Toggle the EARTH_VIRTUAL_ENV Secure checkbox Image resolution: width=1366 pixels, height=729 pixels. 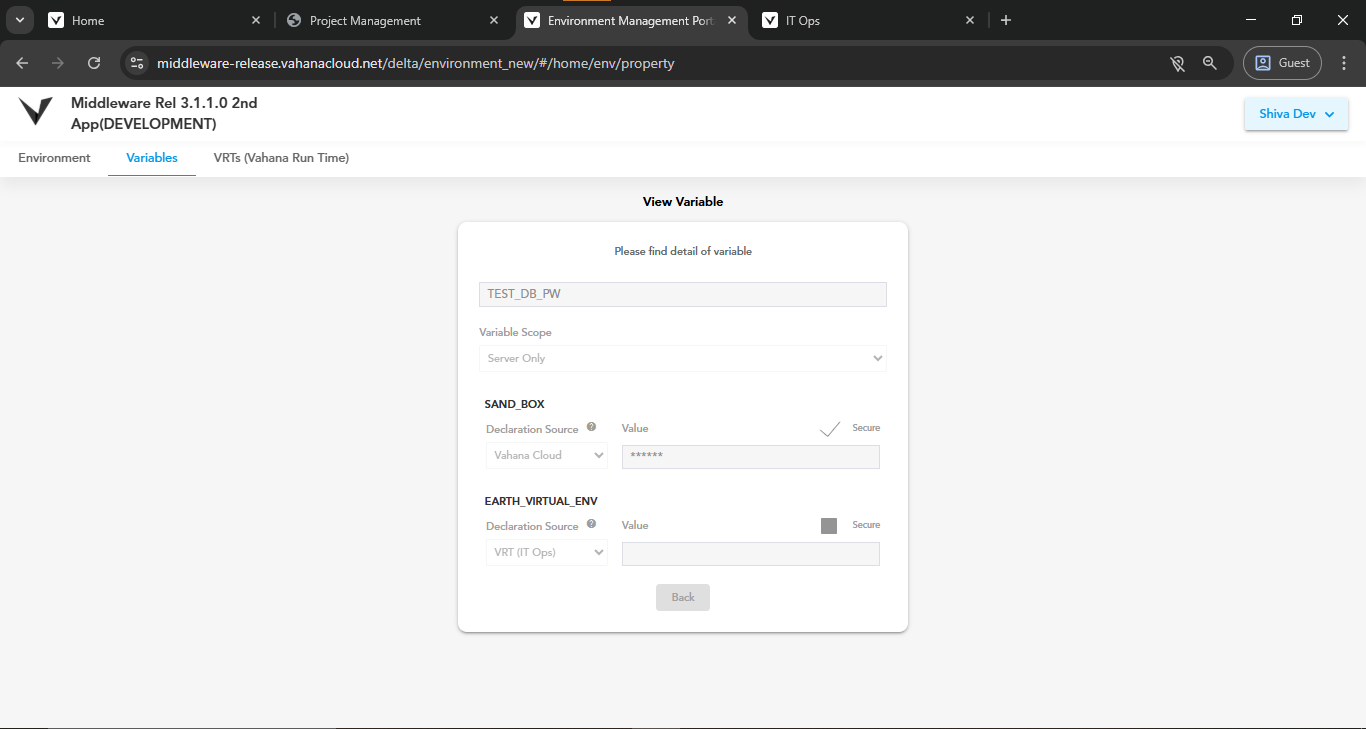coord(829,526)
